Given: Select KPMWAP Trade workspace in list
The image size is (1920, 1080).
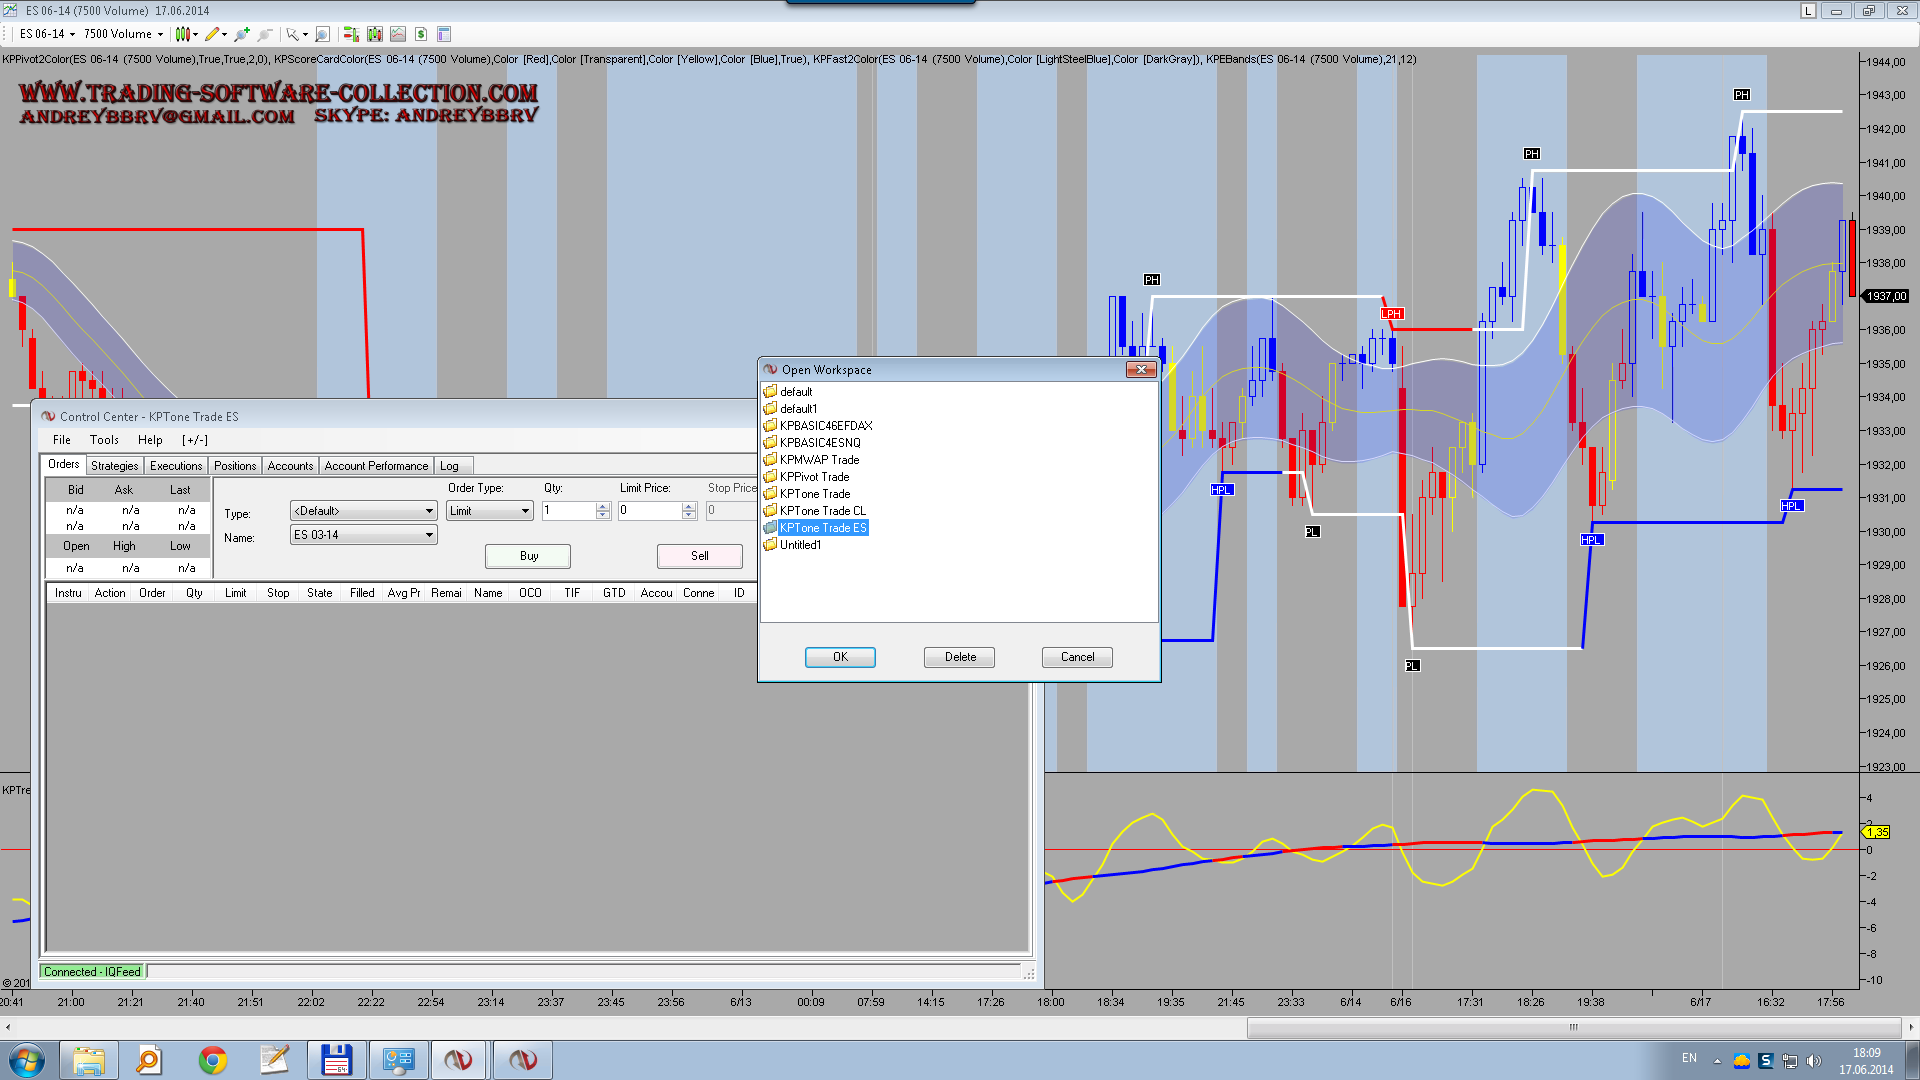Looking at the screenshot, I should point(819,460).
